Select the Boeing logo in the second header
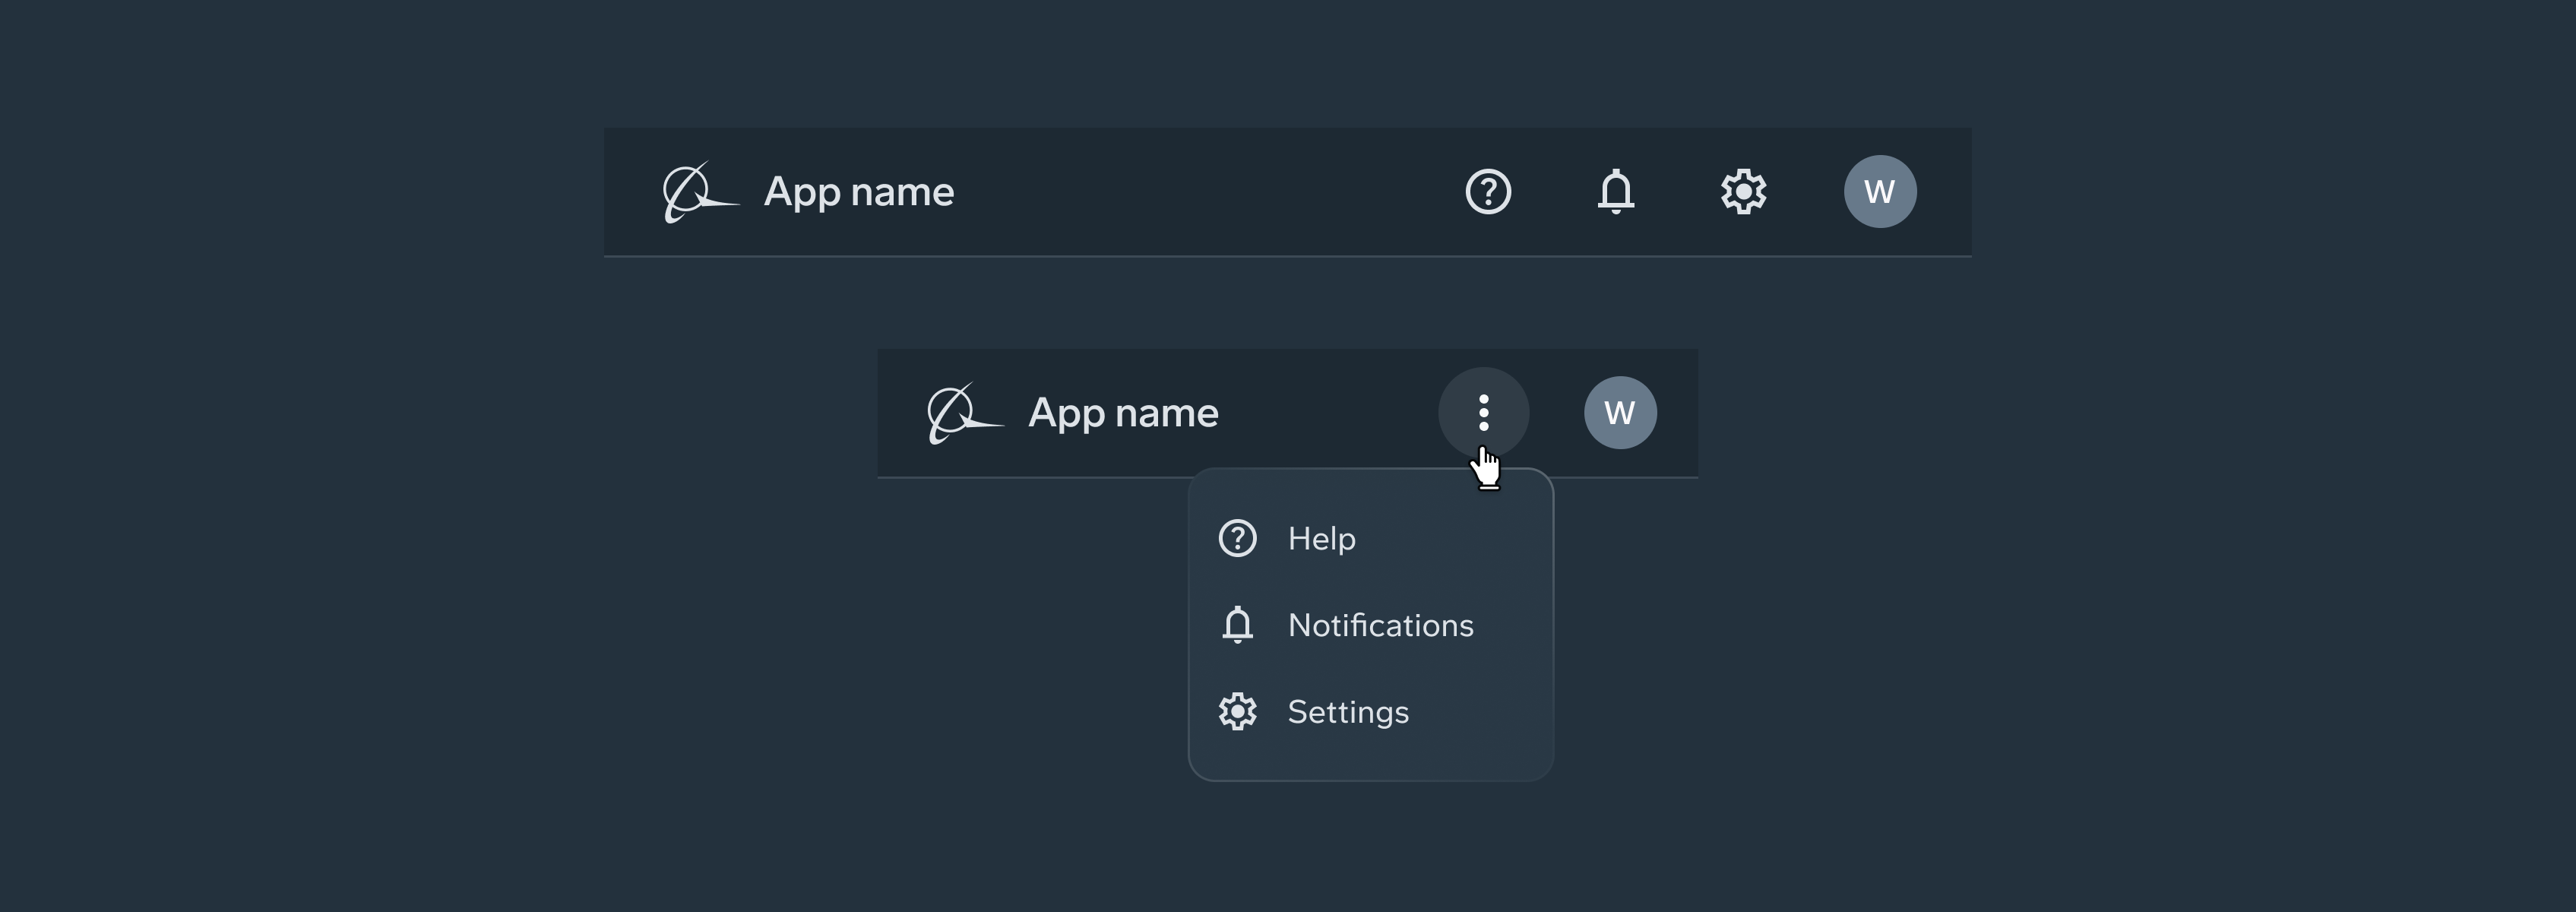2576x912 pixels. tap(961, 412)
